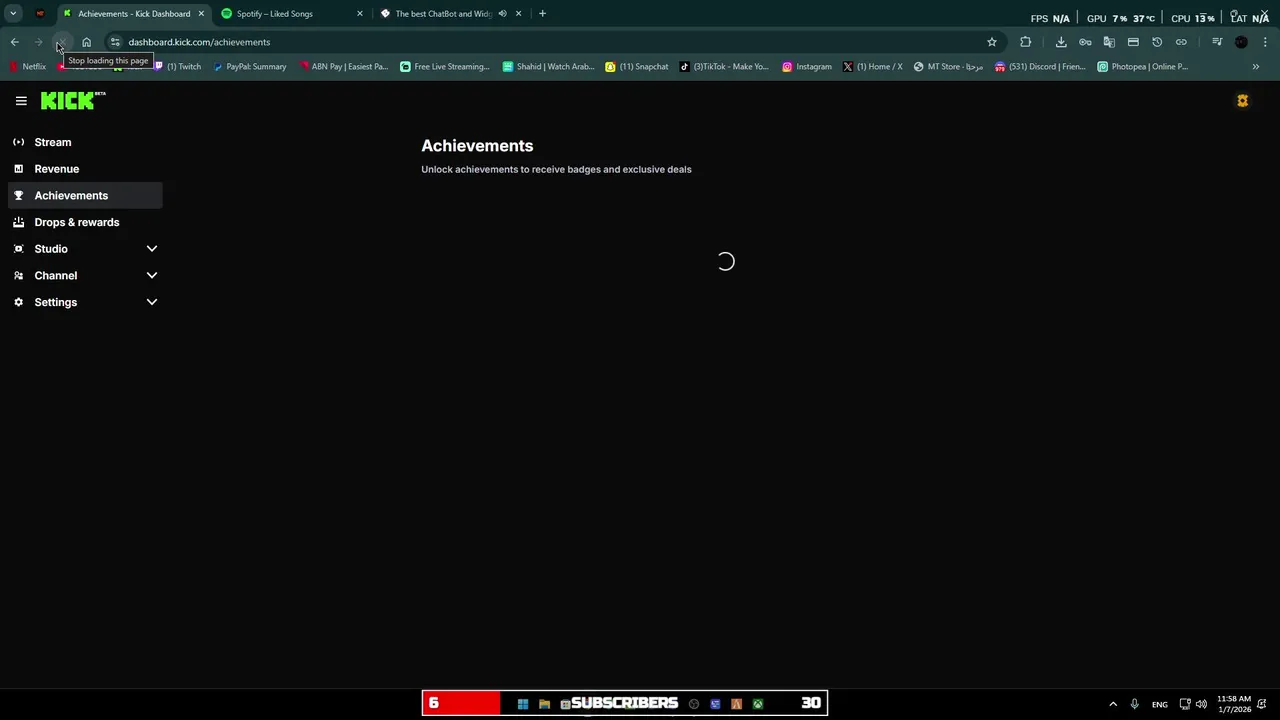
Task: Open File Explorer from the taskbar
Action: pos(544,704)
